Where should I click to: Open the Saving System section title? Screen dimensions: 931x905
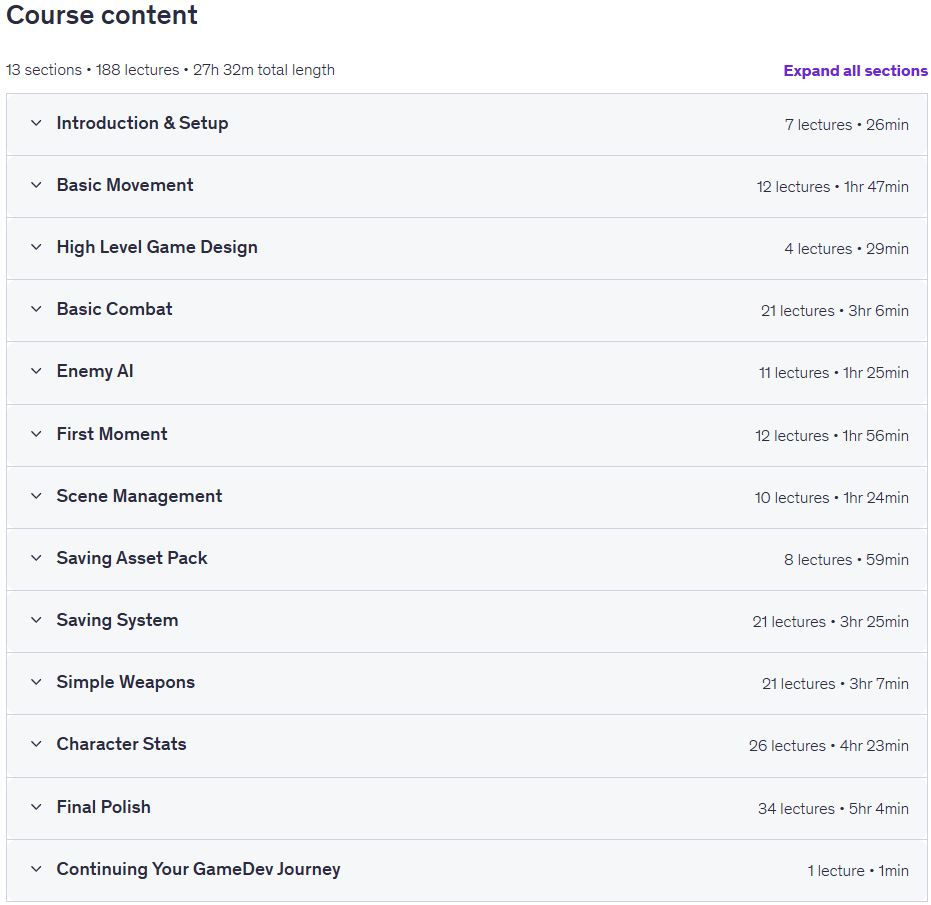[117, 620]
